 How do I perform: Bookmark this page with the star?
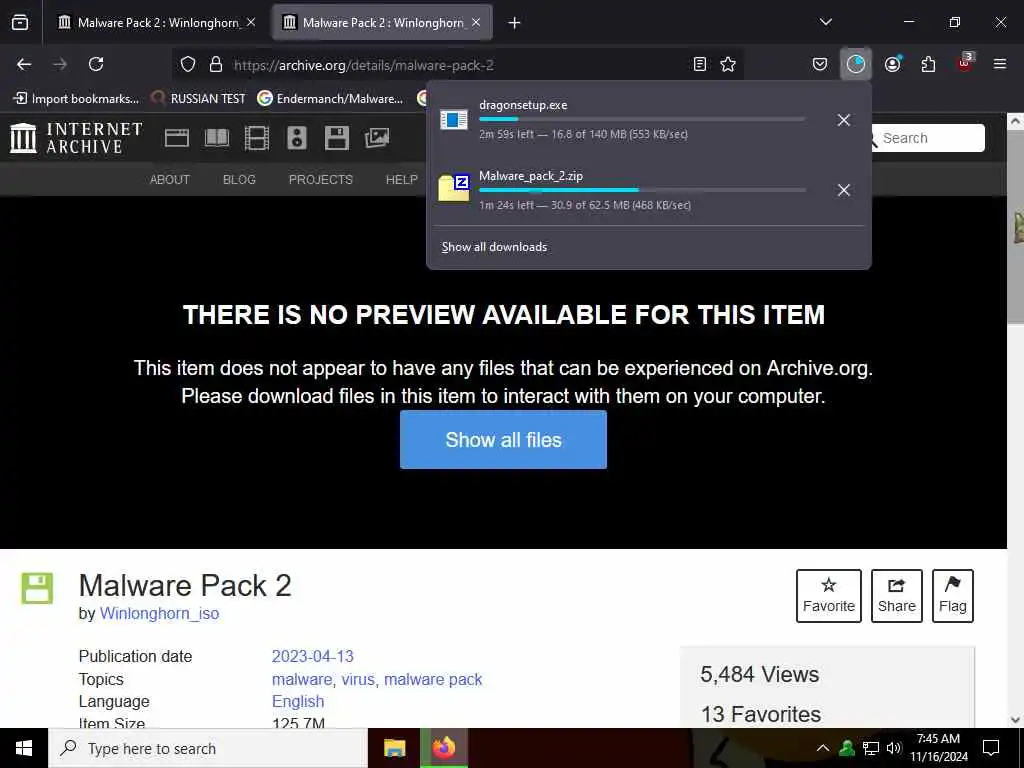coord(728,64)
